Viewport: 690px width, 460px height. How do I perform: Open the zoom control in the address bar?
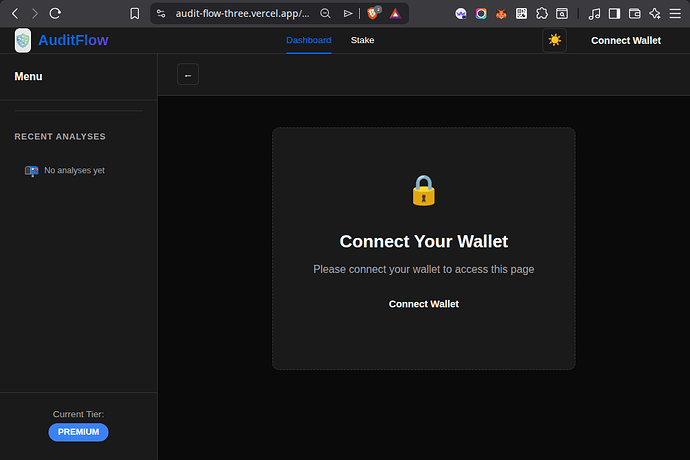tap(325, 14)
